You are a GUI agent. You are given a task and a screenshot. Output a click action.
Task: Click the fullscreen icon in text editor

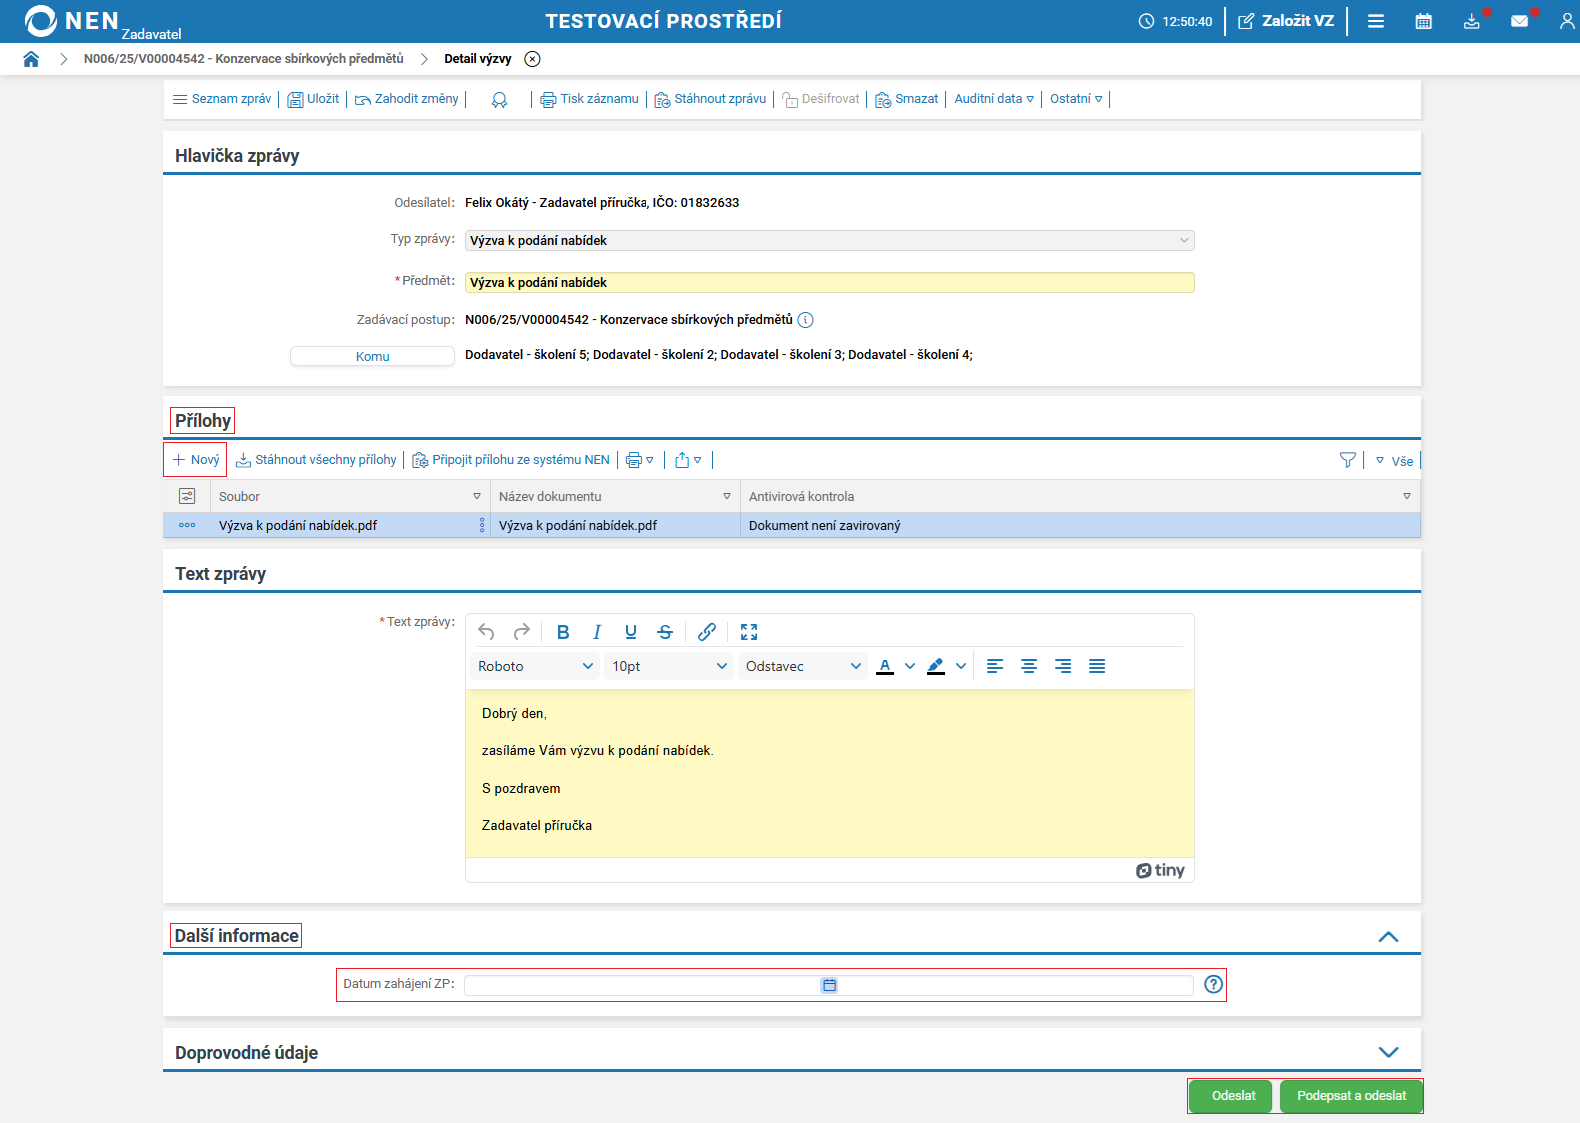(x=749, y=632)
